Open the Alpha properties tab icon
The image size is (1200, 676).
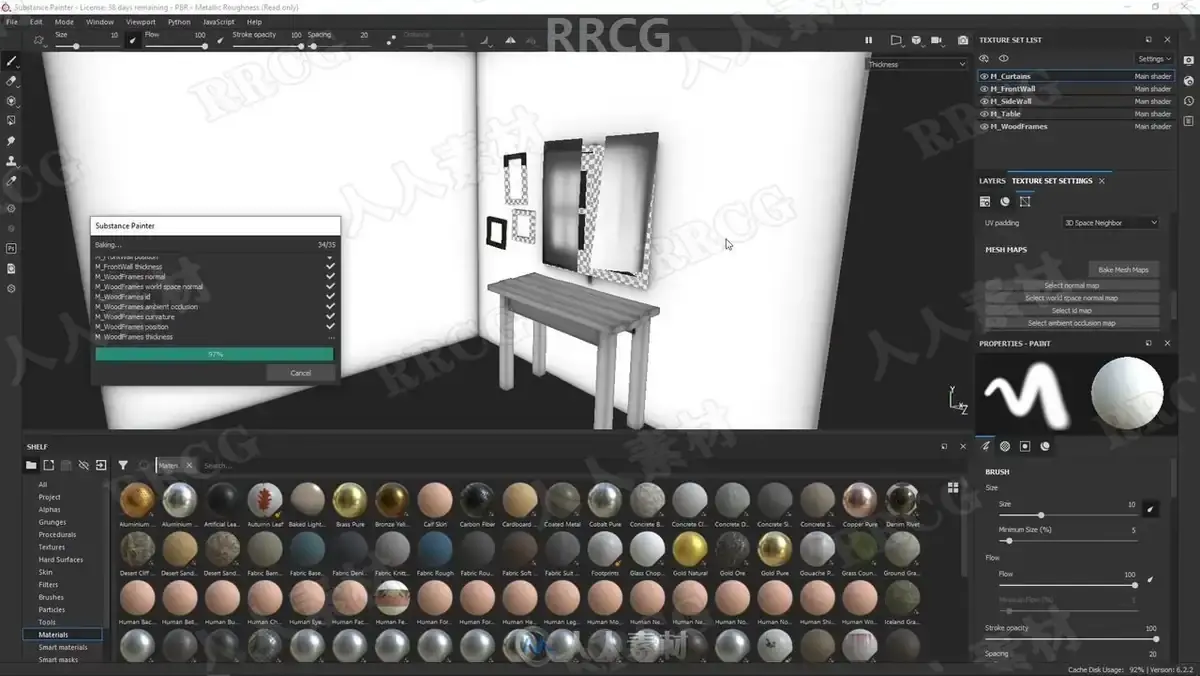[x=1005, y=446]
